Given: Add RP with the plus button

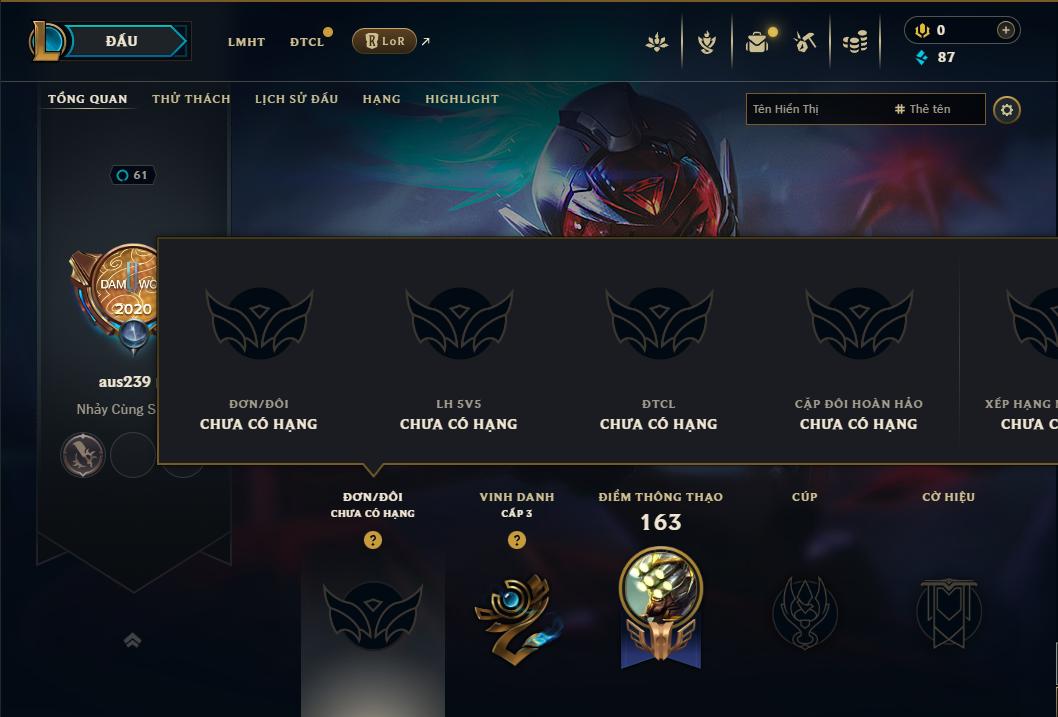Looking at the screenshot, I should point(1005,30).
